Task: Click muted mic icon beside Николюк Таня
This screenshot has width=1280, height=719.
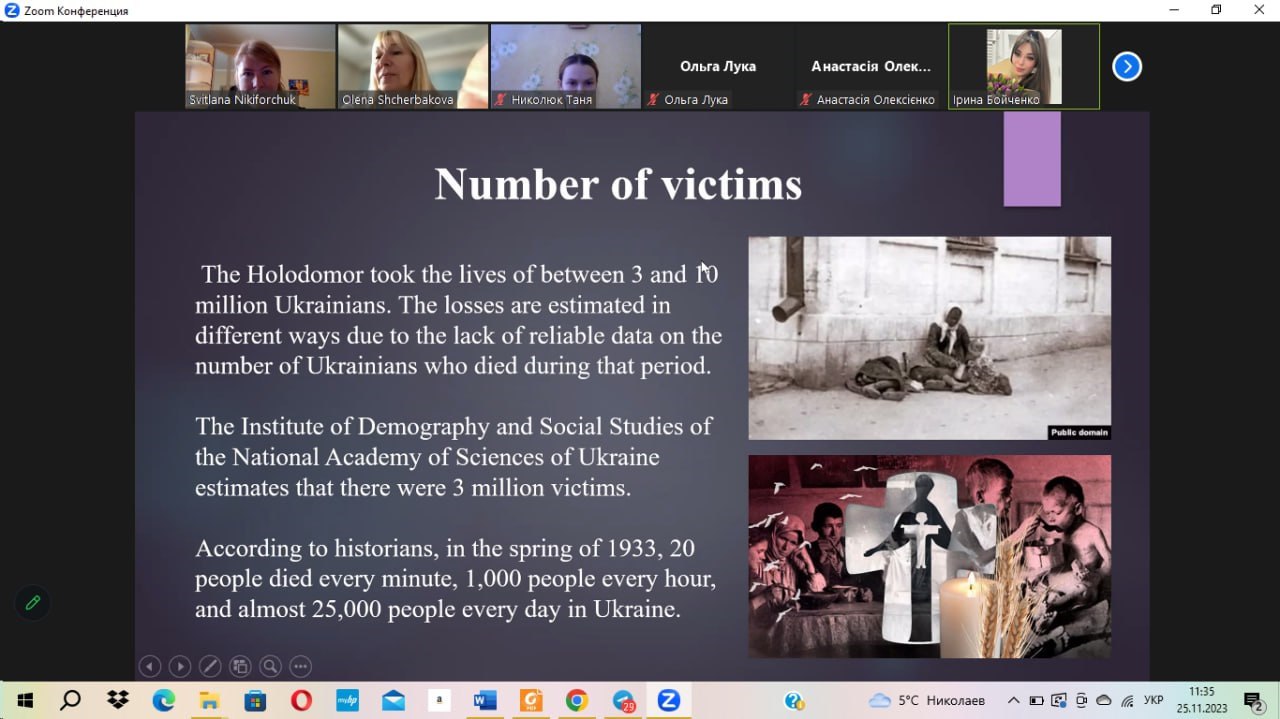Action: tap(501, 100)
